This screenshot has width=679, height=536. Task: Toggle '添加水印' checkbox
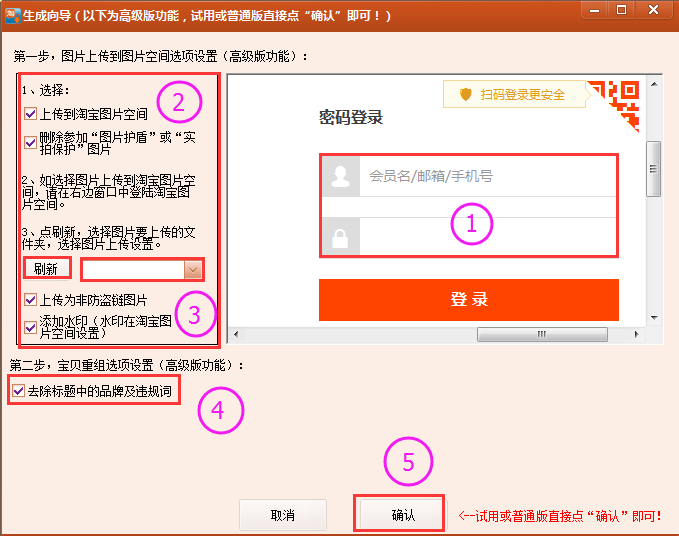tap(30, 327)
